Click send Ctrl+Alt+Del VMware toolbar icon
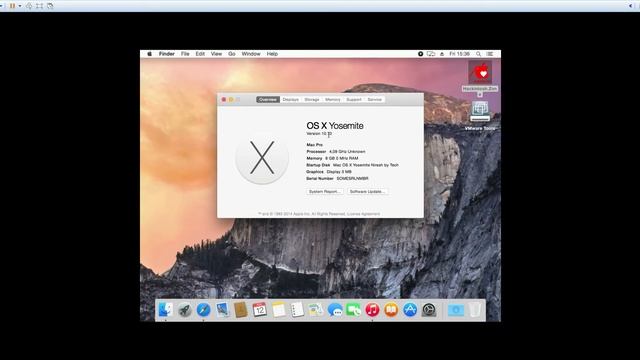 coord(29,6)
